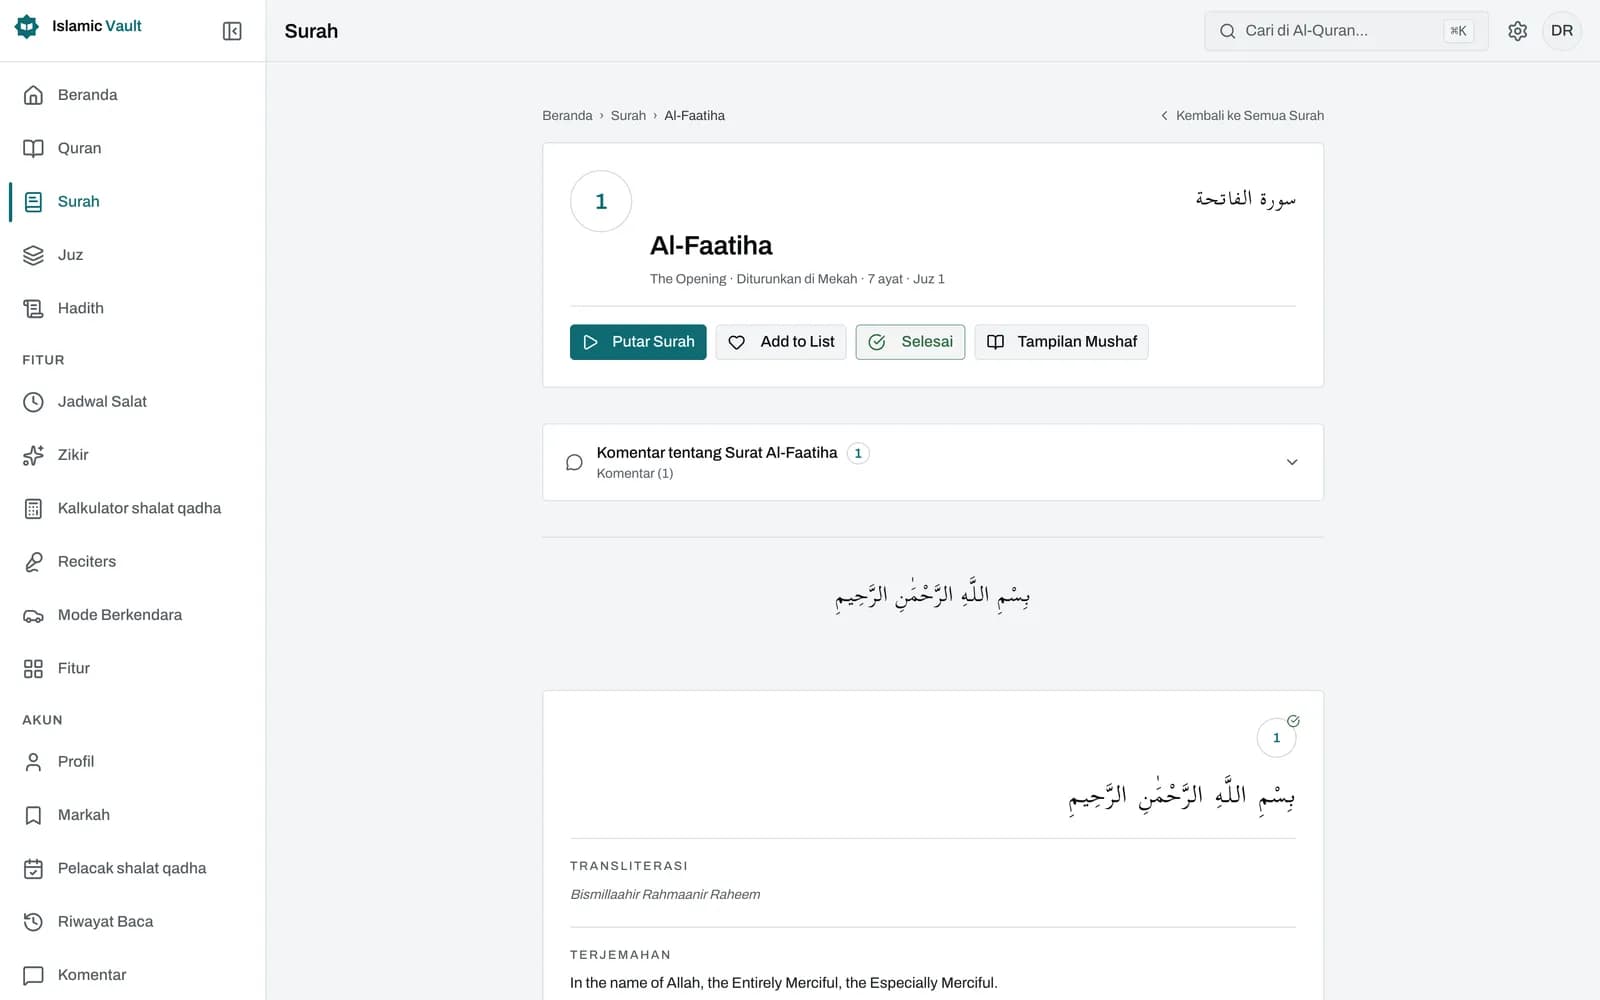Click the Islamic Vault logo icon

pyautogui.click(x=27, y=27)
